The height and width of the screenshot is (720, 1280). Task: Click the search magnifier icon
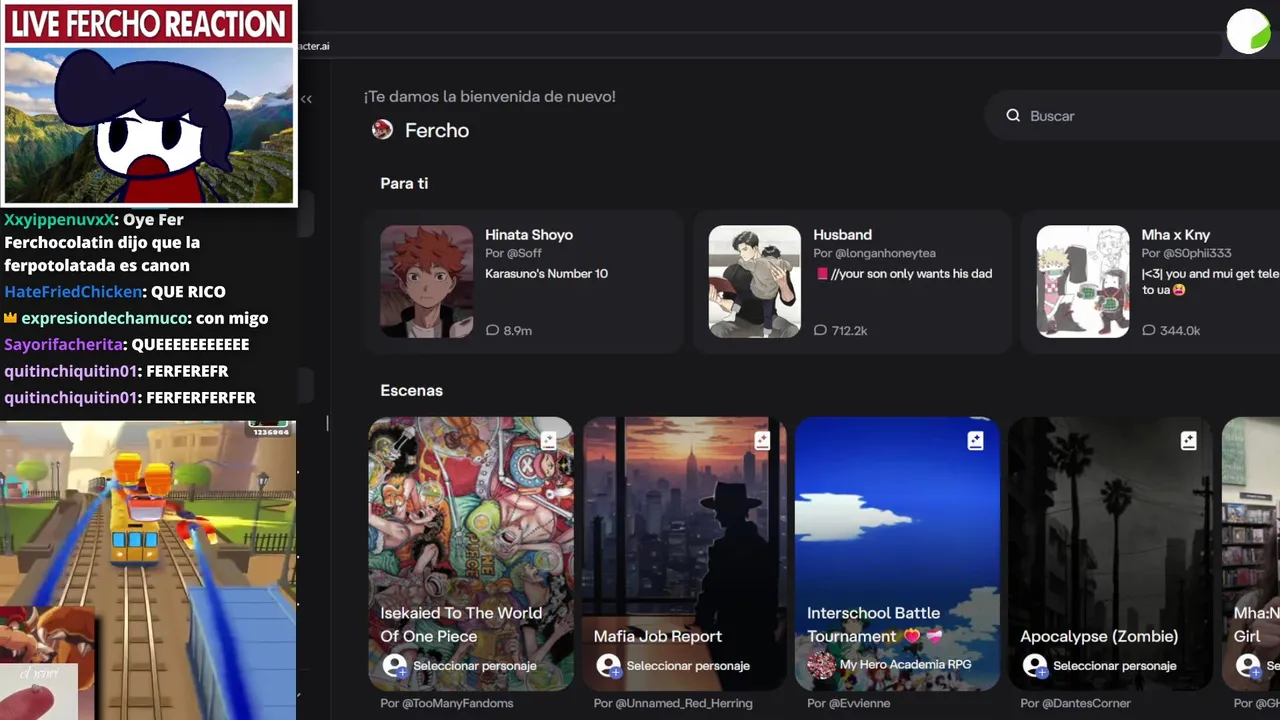click(1013, 116)
